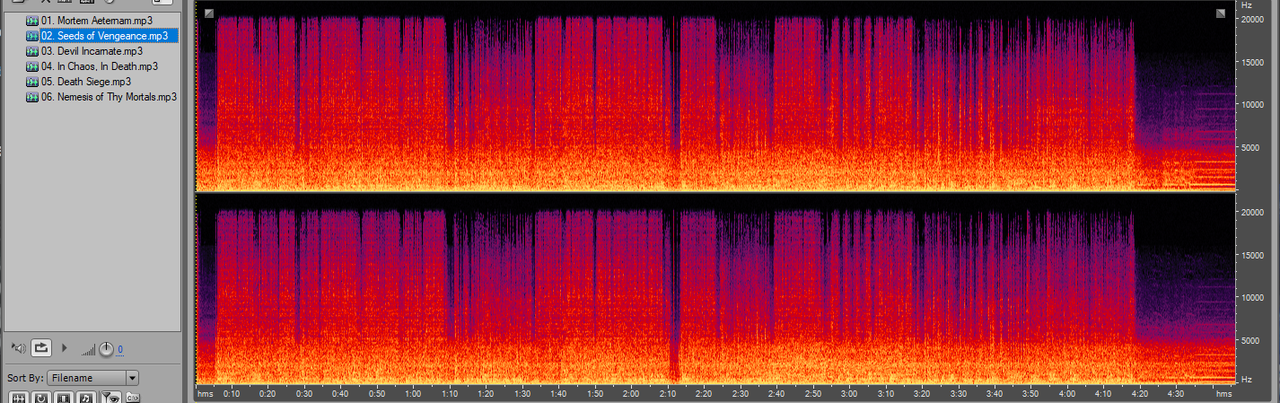The image size is (1280, 403).
Task: Toggle the Auto-Play speaker icon
Action: click(19, 348)
